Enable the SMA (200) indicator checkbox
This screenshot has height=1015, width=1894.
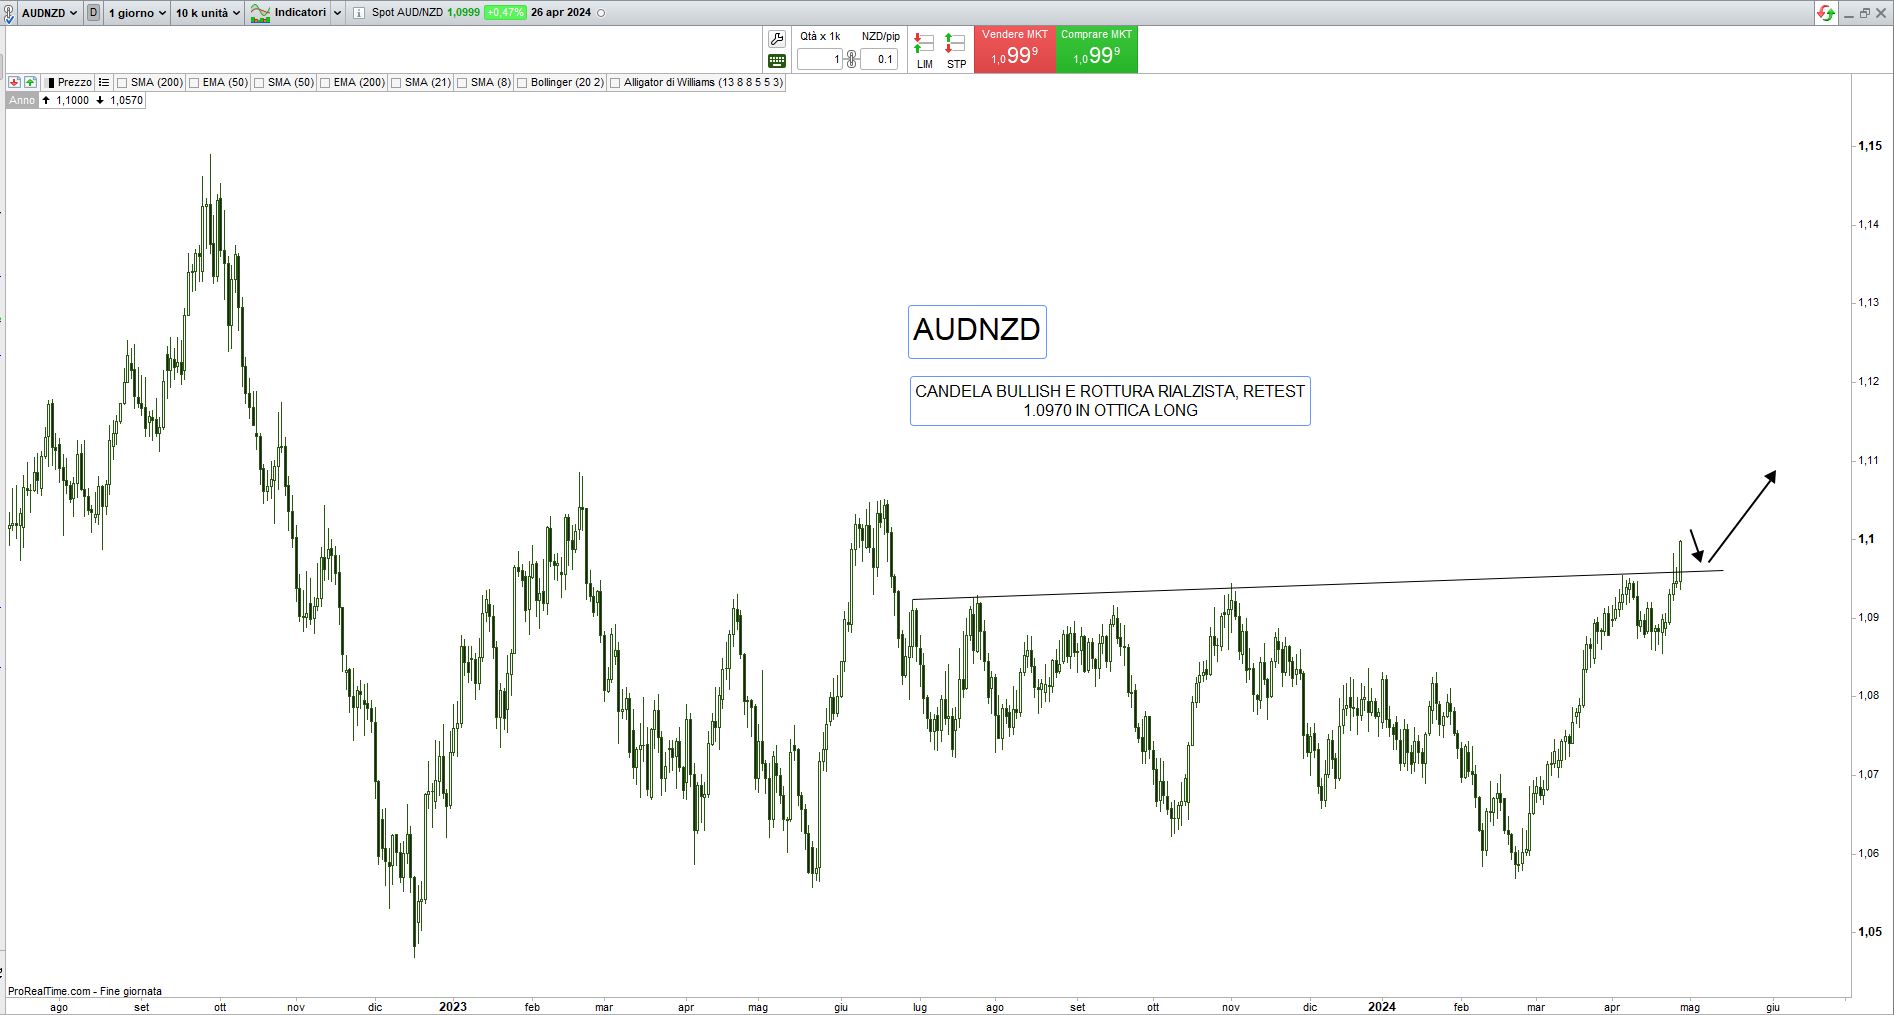tap(122, 83)
